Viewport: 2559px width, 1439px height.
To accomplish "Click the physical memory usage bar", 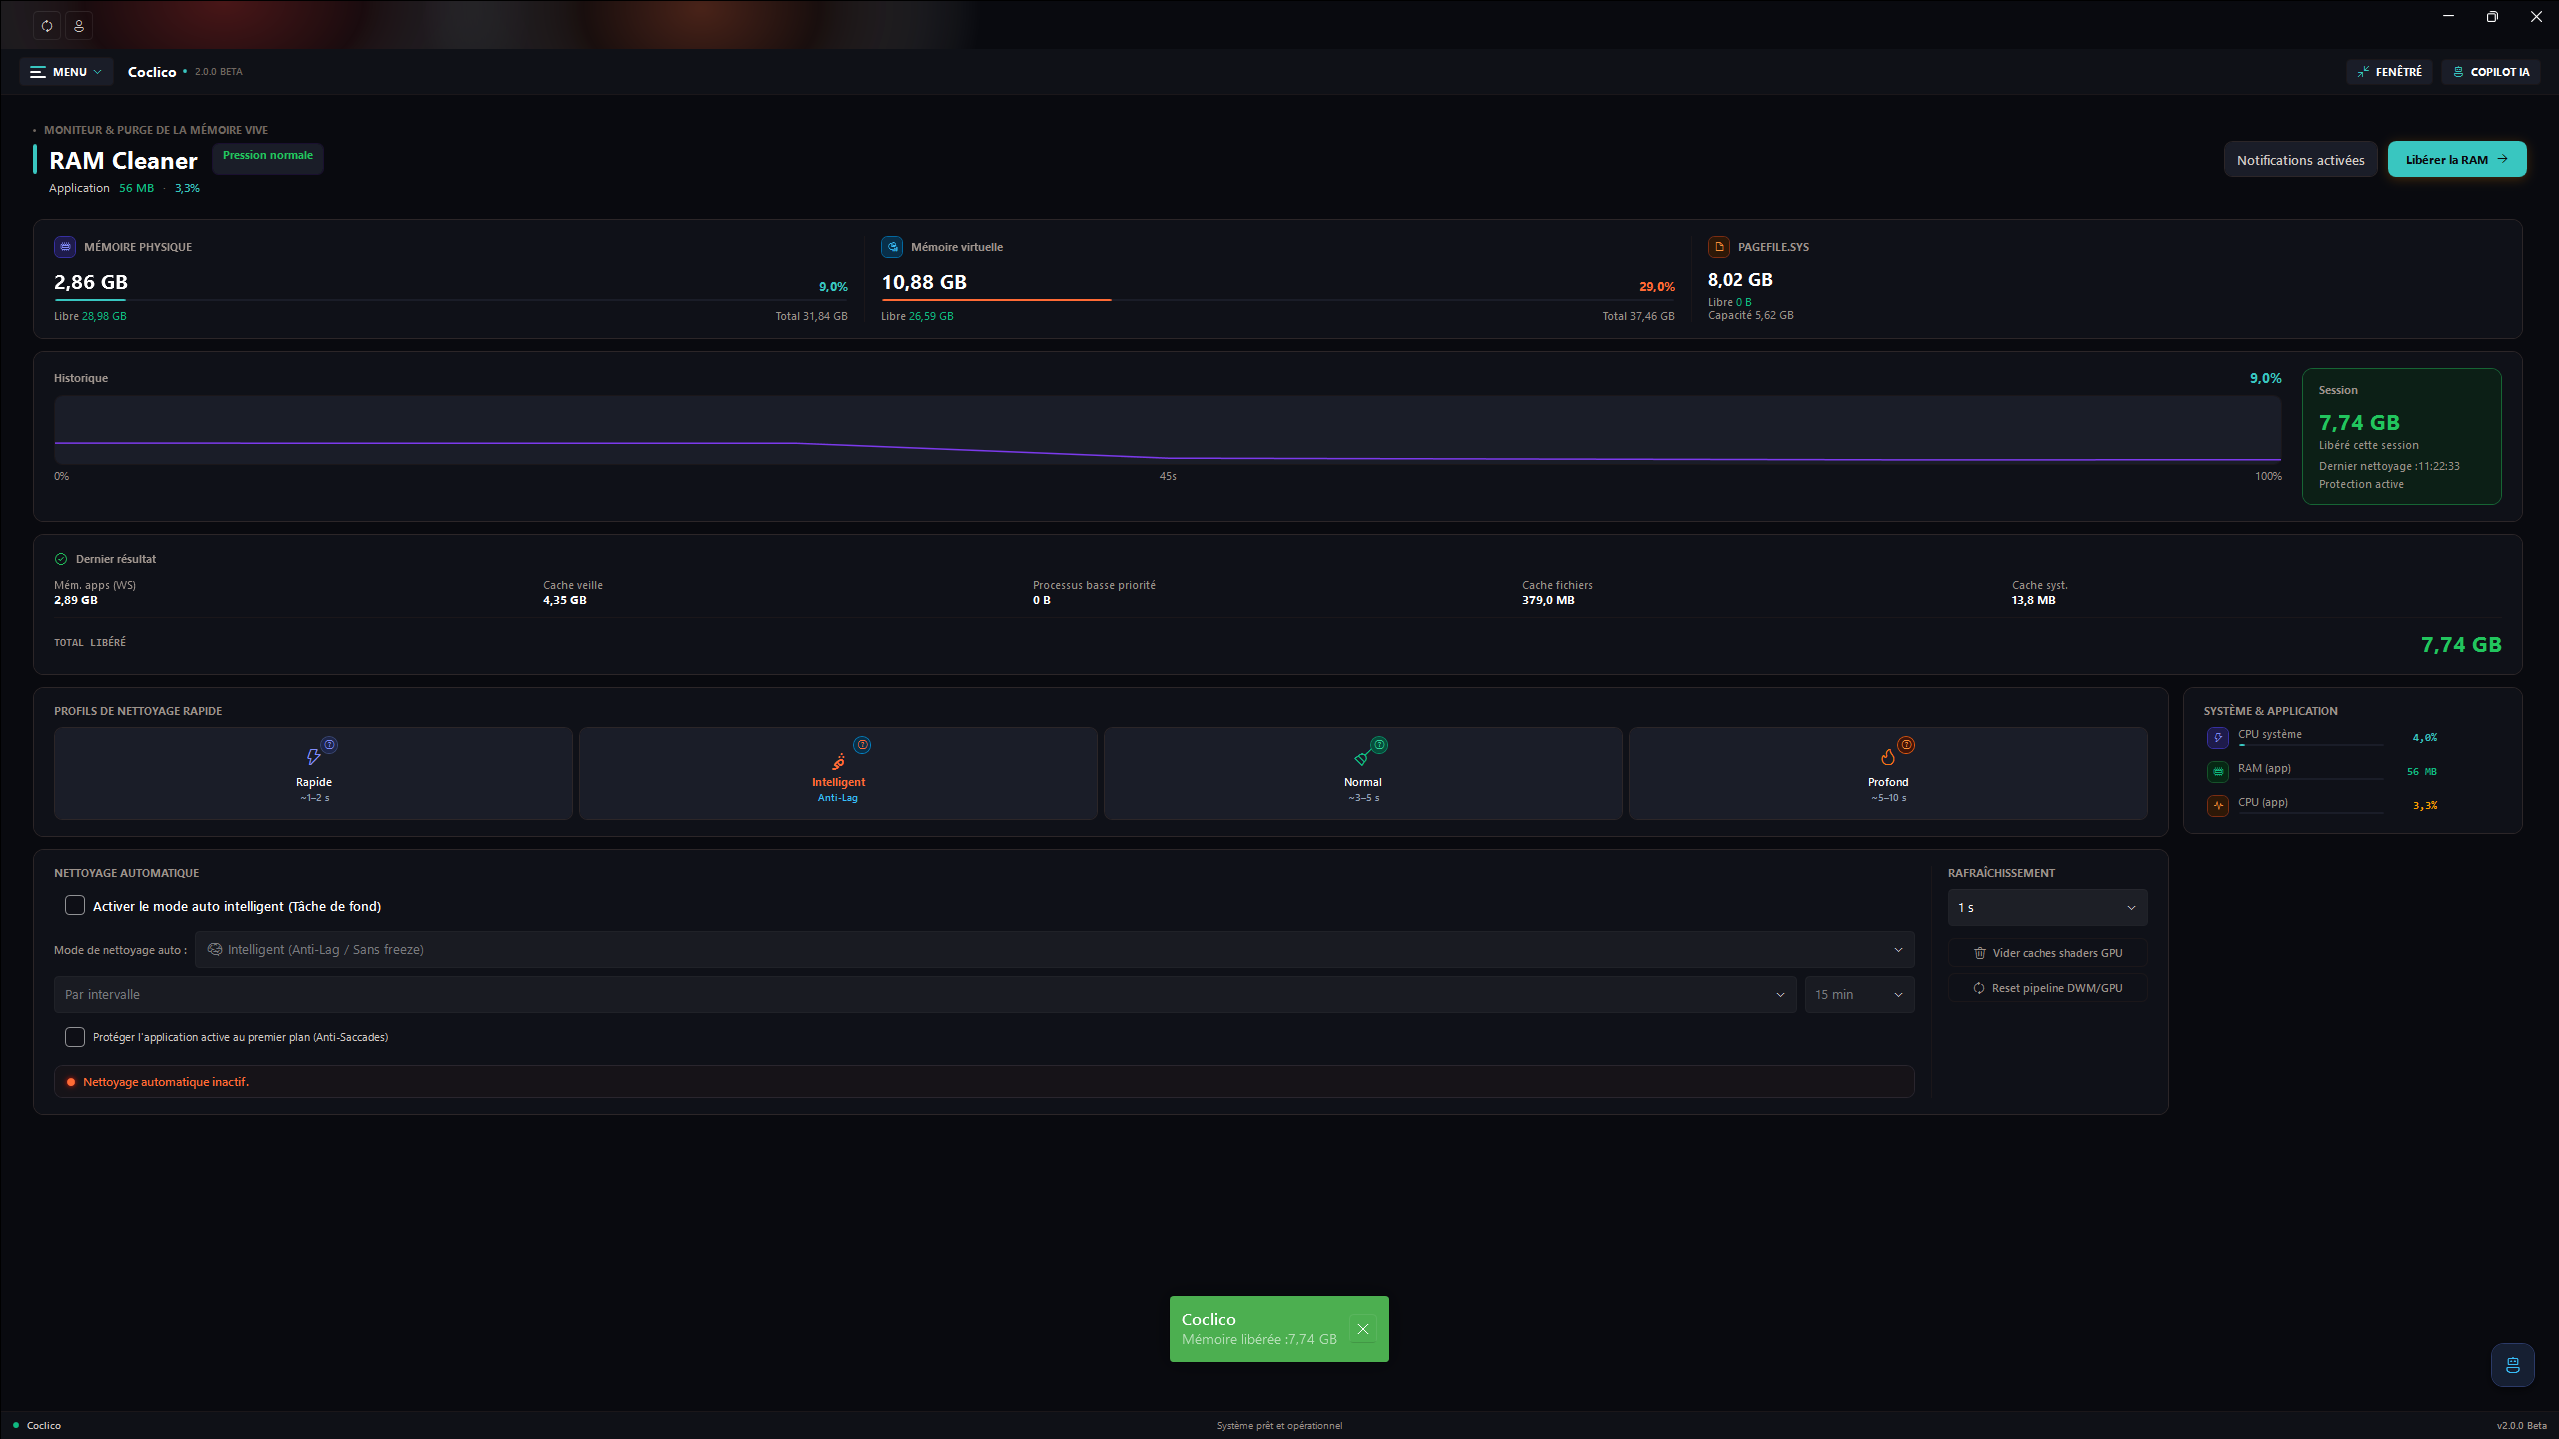I will [x=450, y=299].
